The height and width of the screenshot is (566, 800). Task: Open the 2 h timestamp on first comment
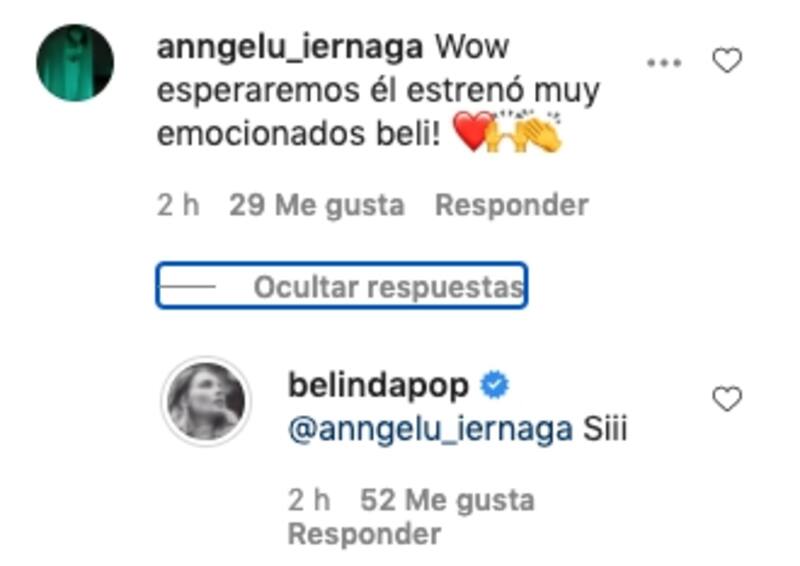point(178,206)
